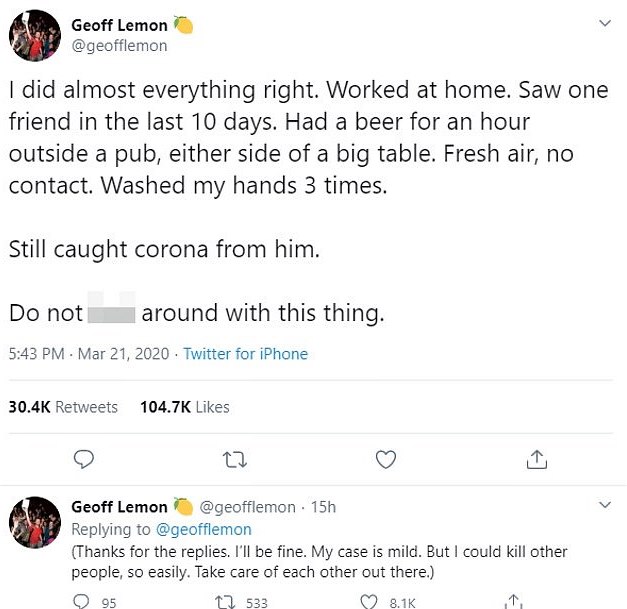This screenshot has height=609, width=627.
Task: Retweet the follow-up tweet with 533 retweets
Action: pyautogui.click(x=226, y=602)
